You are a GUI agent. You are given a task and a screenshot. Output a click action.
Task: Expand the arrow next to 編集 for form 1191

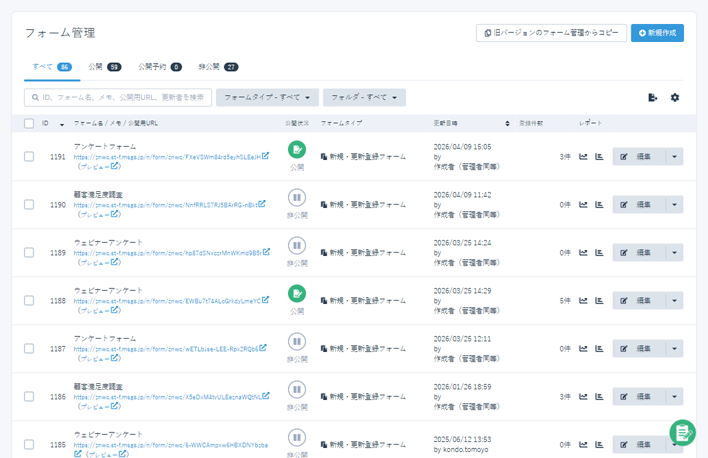(675, 157)
